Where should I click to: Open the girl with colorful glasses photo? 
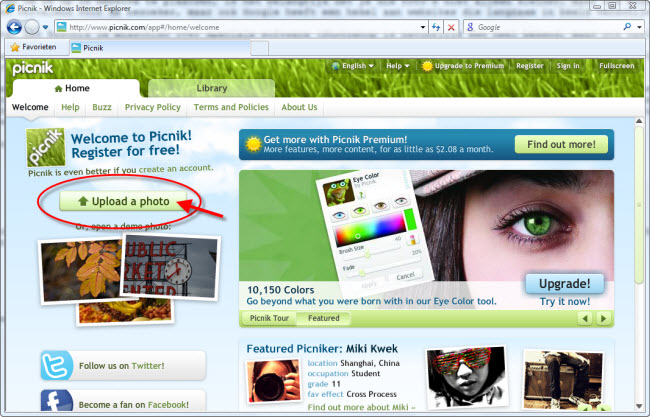coord(467,378)
